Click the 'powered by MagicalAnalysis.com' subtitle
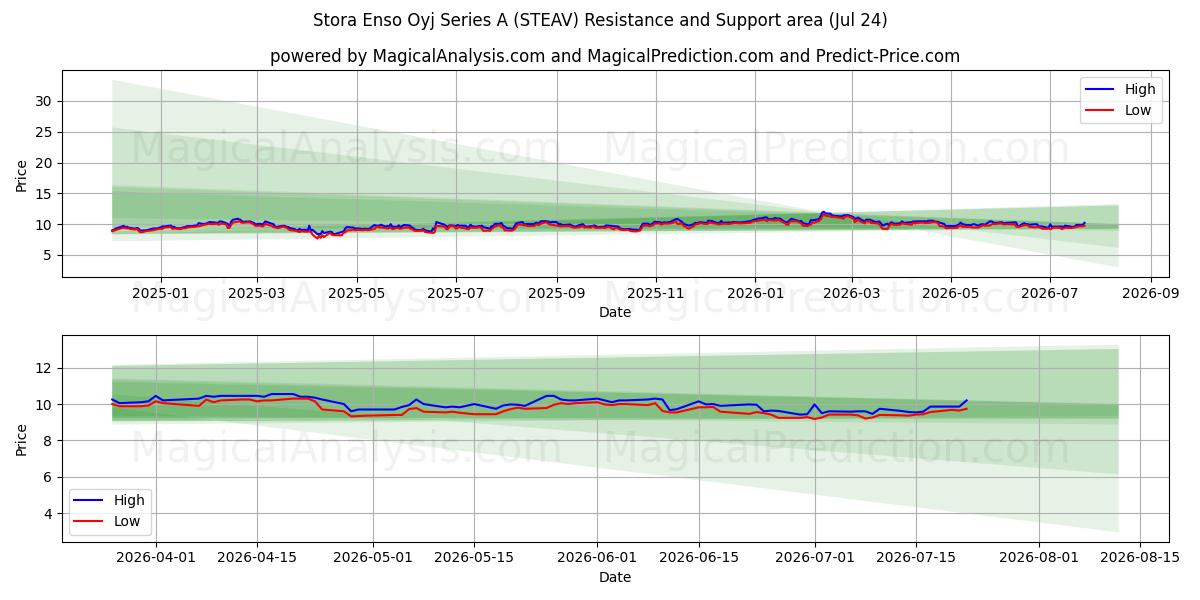1200x600 pixels. 614,56
